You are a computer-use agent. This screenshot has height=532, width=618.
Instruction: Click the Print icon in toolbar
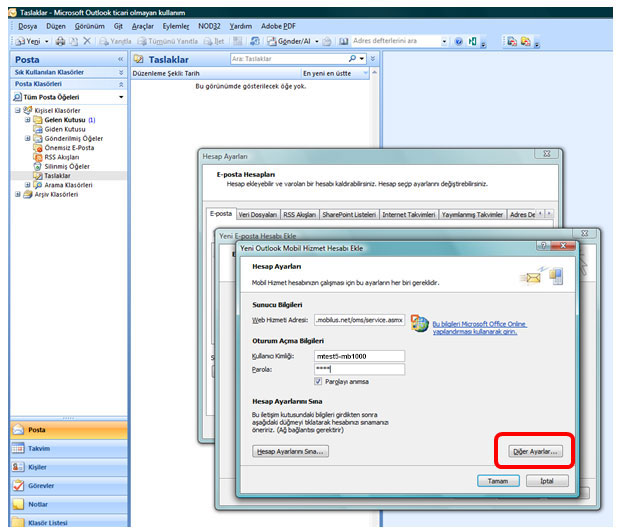(60, 41)
